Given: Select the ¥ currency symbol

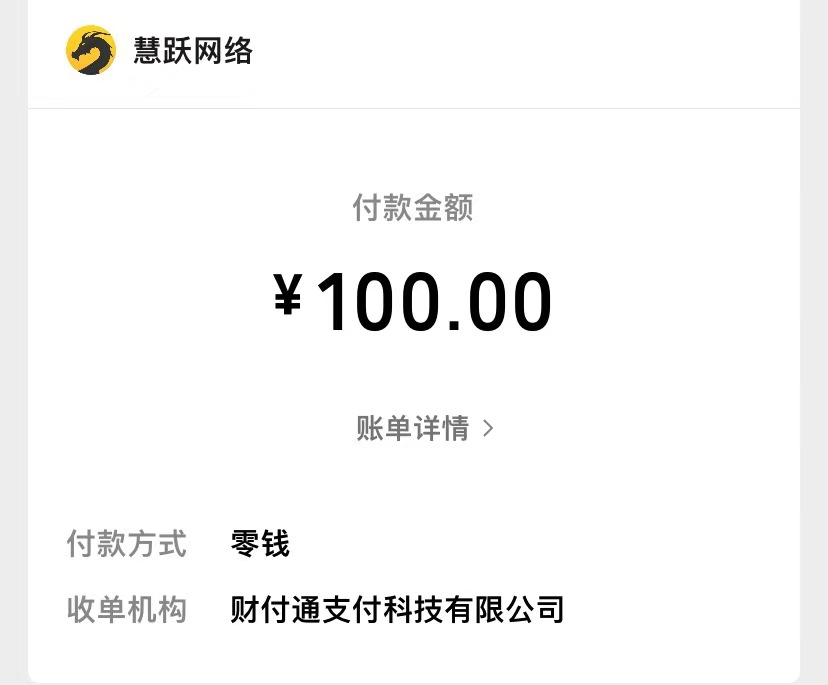Looking at the screenshot, I should coord(288,294).
